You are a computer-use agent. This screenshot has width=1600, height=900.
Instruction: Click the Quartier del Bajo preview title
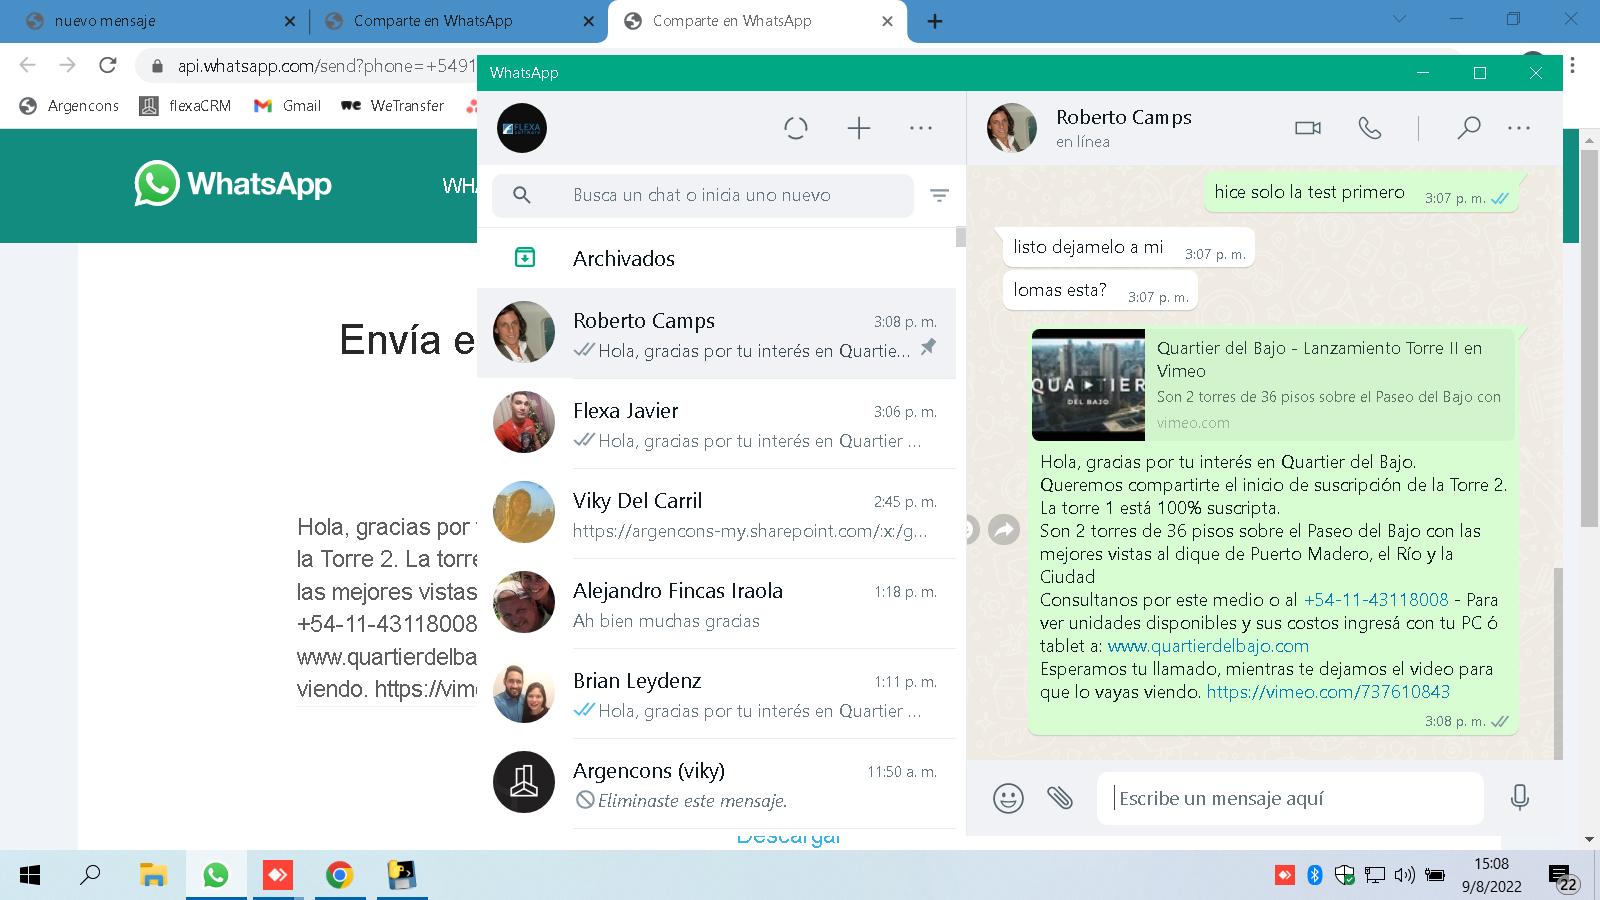1319,359
